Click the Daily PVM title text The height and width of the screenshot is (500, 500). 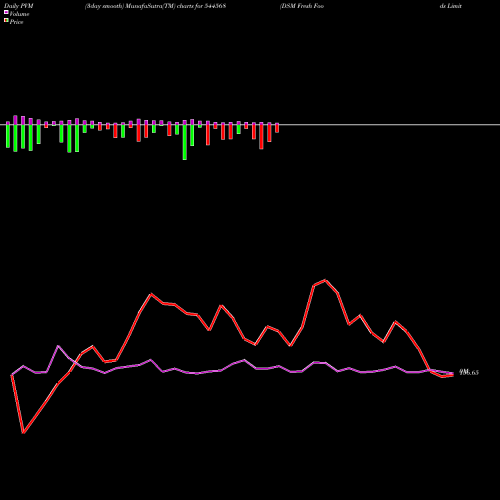coord(19,6)
